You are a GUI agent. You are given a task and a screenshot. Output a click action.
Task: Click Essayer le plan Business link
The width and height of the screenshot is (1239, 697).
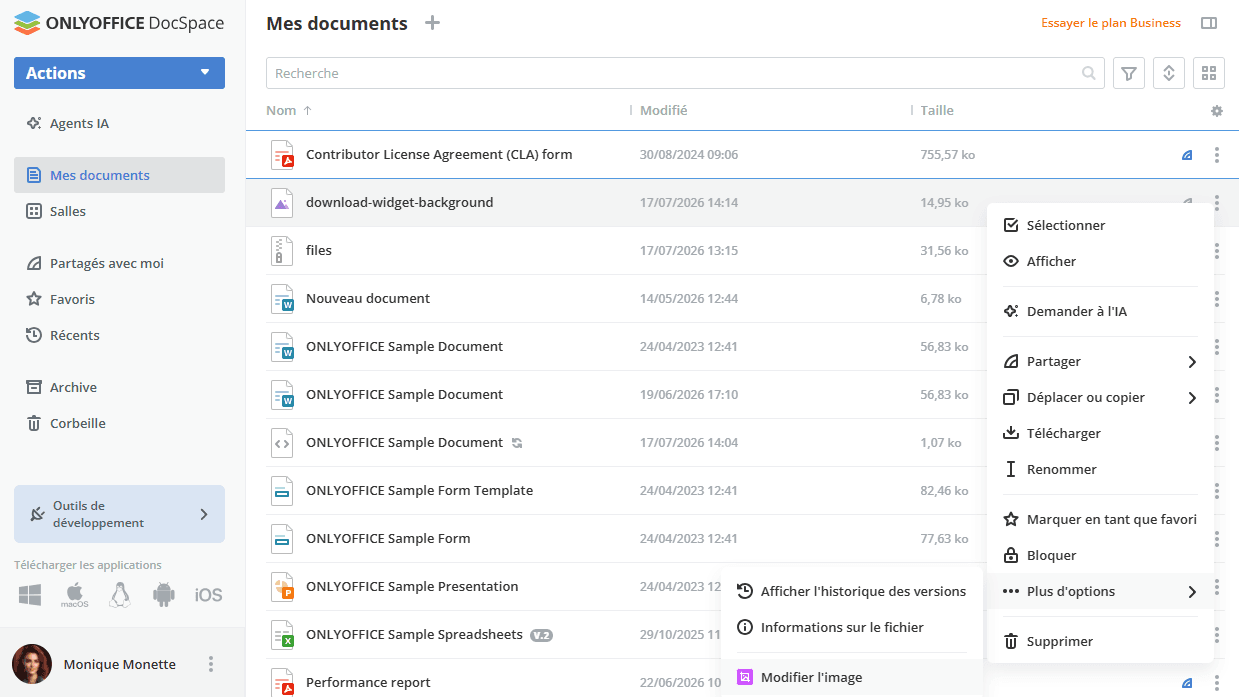(x=1111, y=23)
